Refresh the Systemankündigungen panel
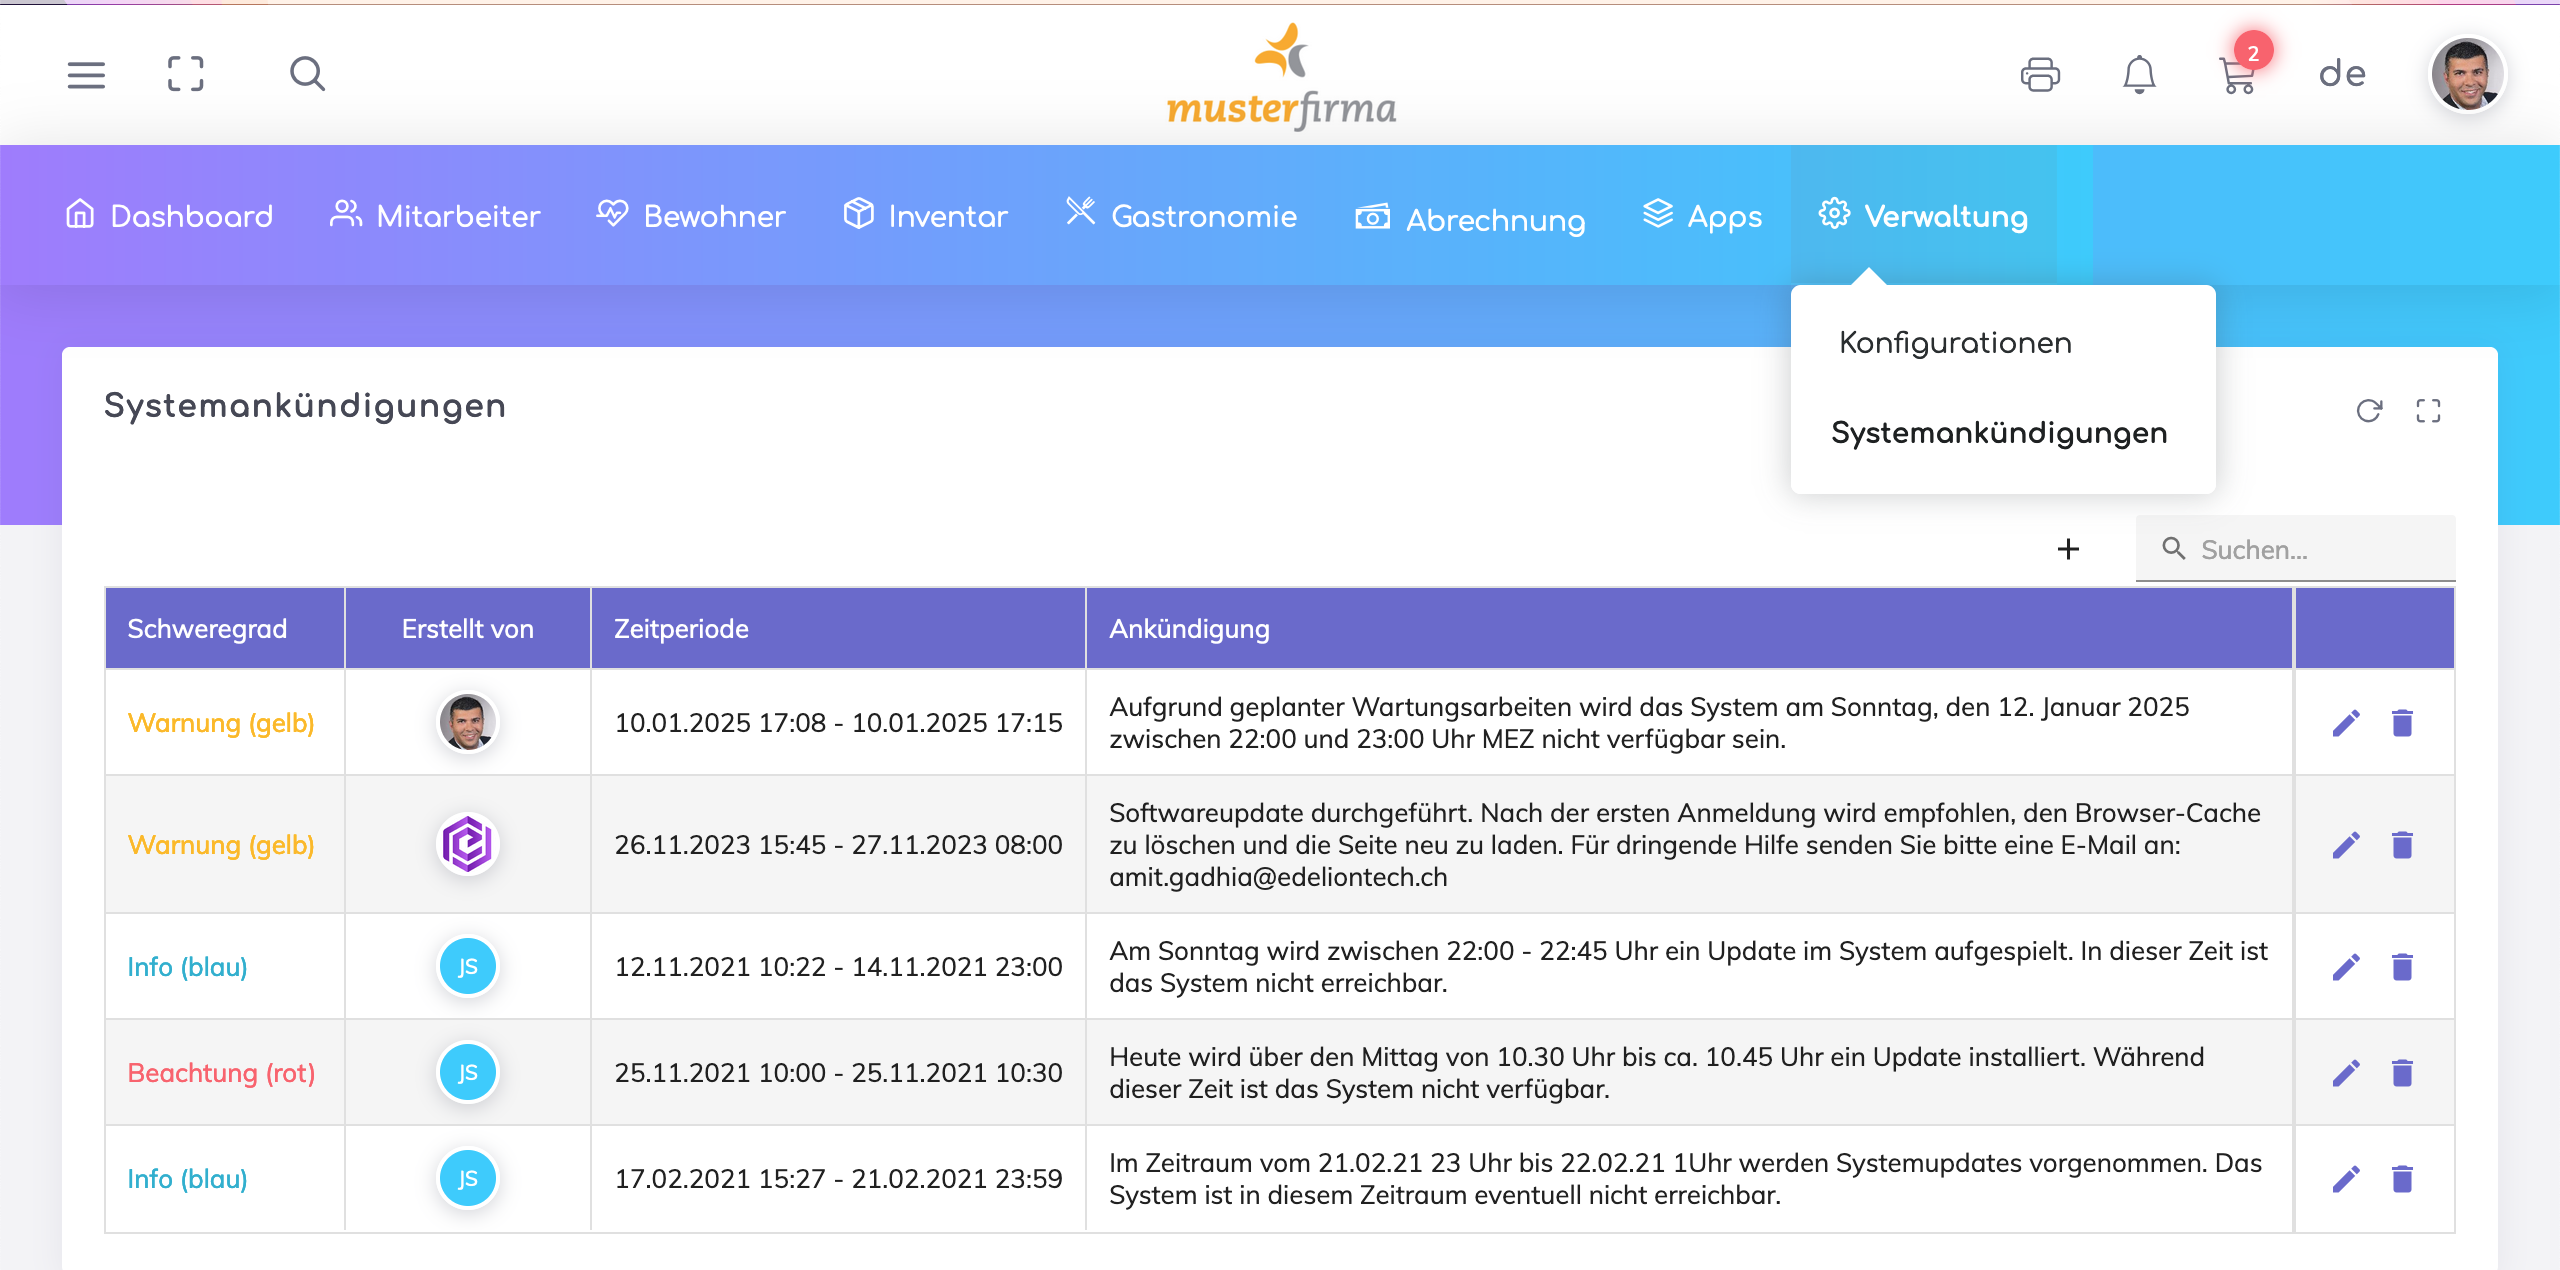Screen dimensions: 2560x1270 [2369, 411]
